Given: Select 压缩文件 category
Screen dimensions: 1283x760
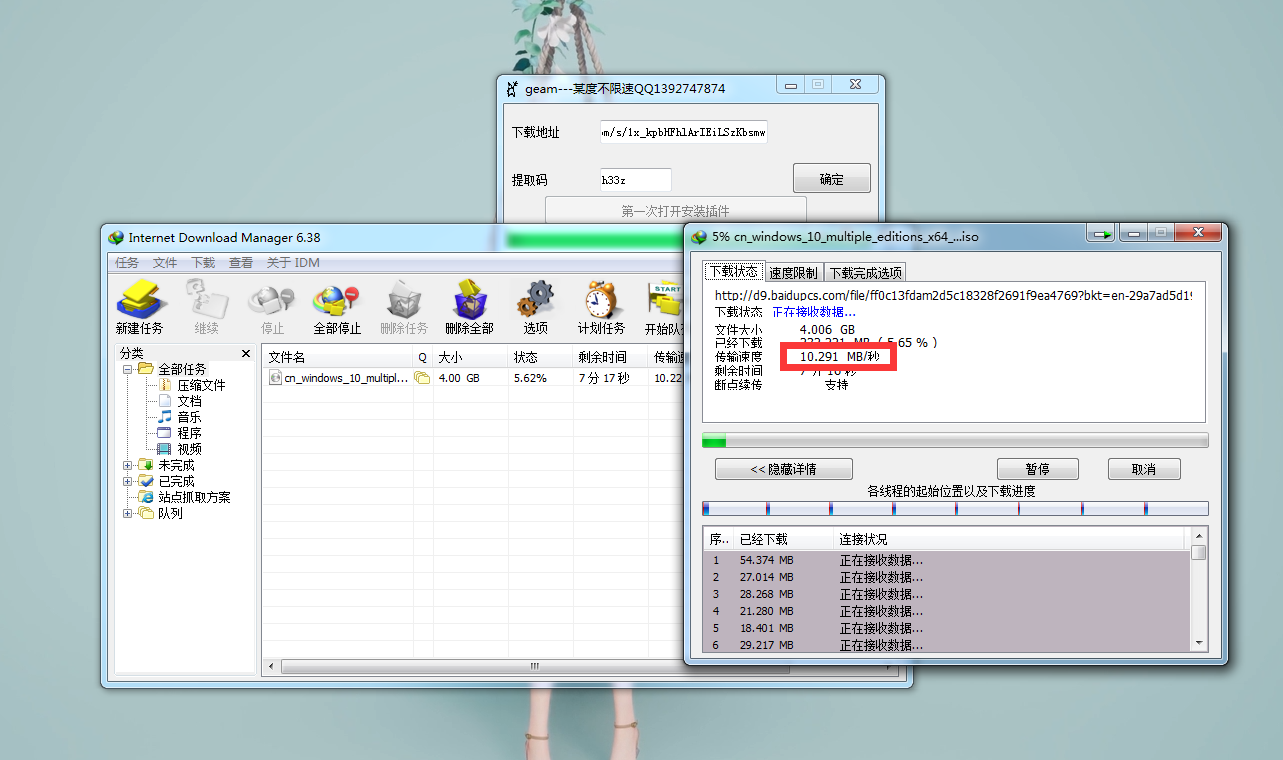Looking at the screenshot, I should 201,385.
